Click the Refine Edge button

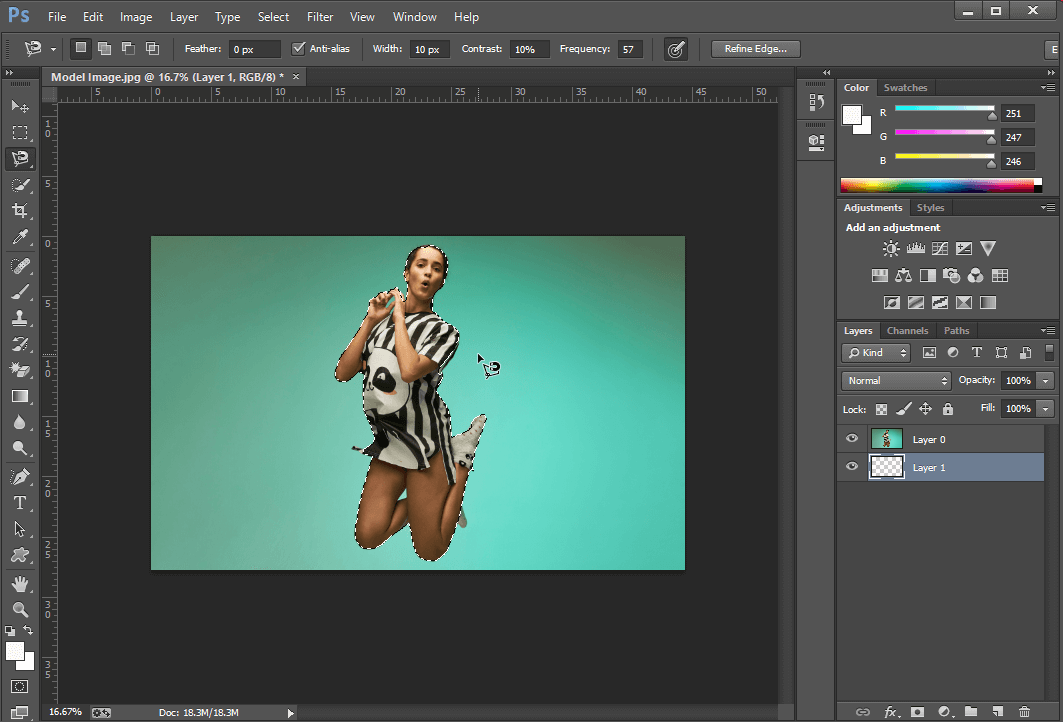[755, 48]
